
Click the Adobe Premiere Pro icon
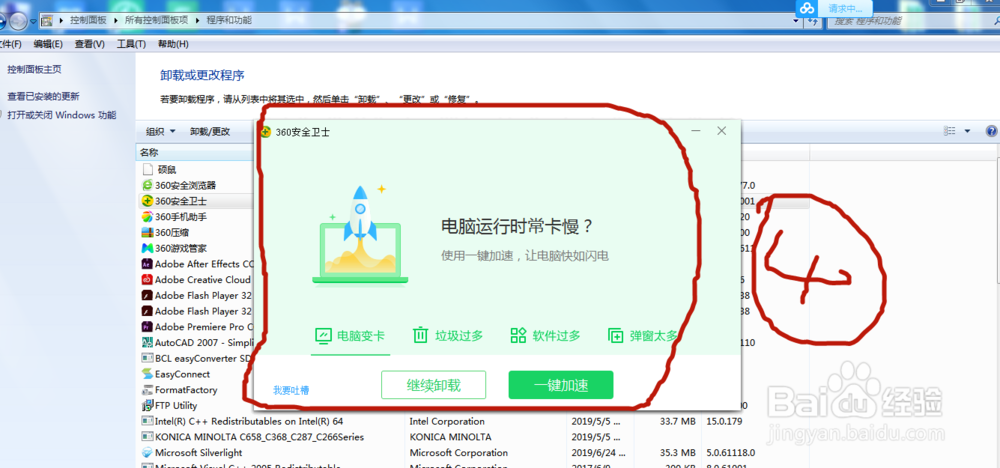pyautogui.click(x=147, y=327)
